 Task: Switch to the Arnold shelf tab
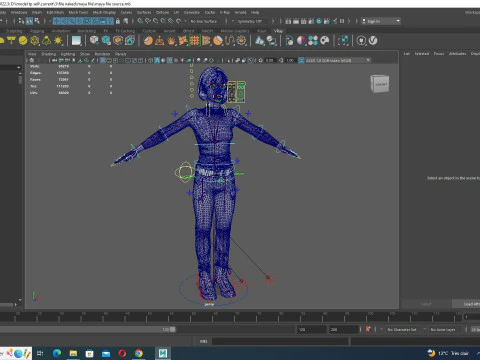point(169,31)
